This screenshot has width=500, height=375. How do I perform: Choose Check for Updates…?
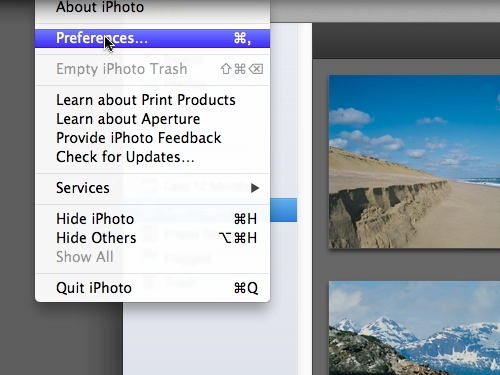click(x=152, y=157)
